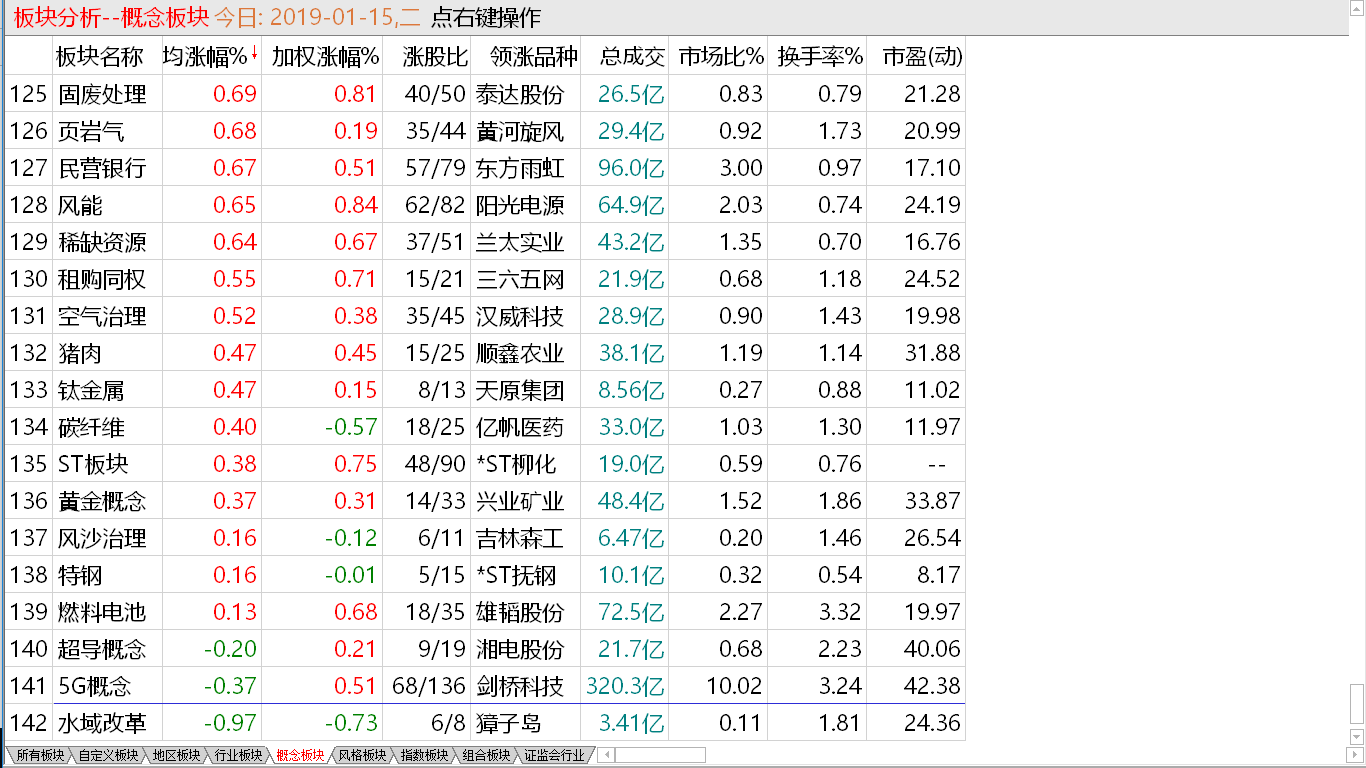The image size is (1366, 768).
Task: Click leading stock *ST柳化
Action: pos(516,464)
